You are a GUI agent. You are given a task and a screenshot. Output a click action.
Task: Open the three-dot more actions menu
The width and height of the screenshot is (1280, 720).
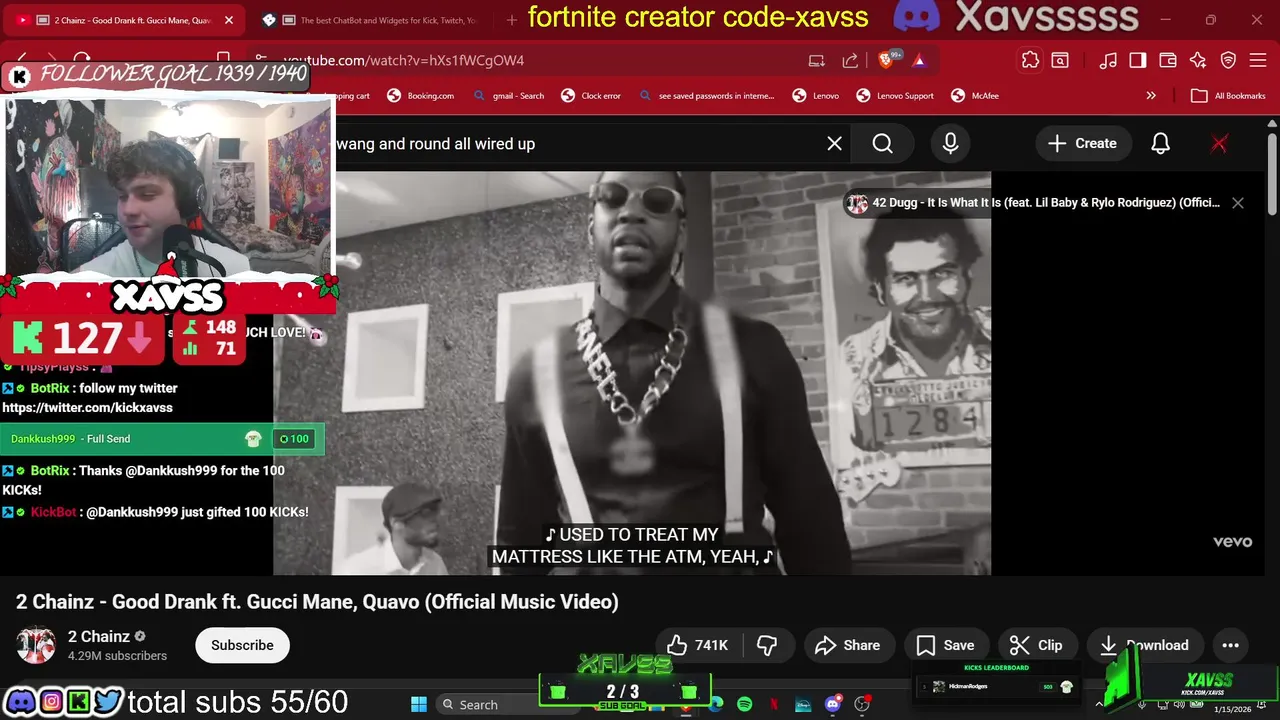pyautogui.click(x=1231, y=645)
